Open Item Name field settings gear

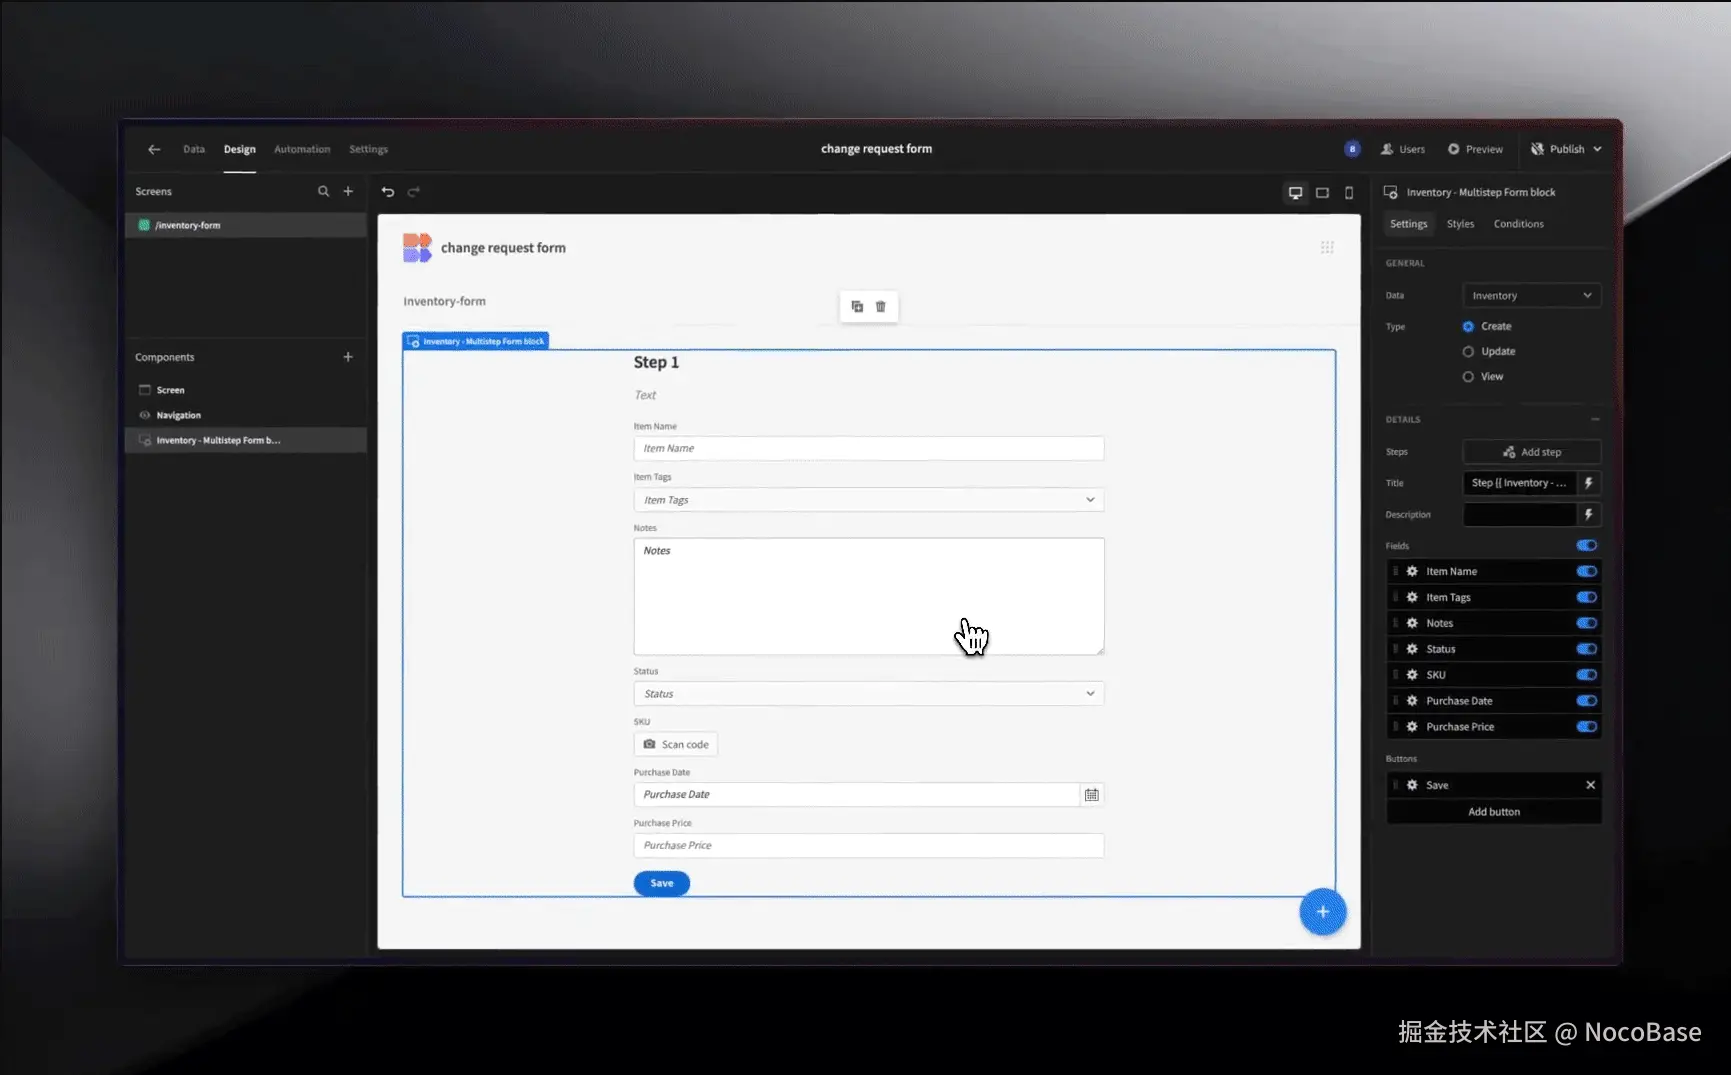point(1412,571)
